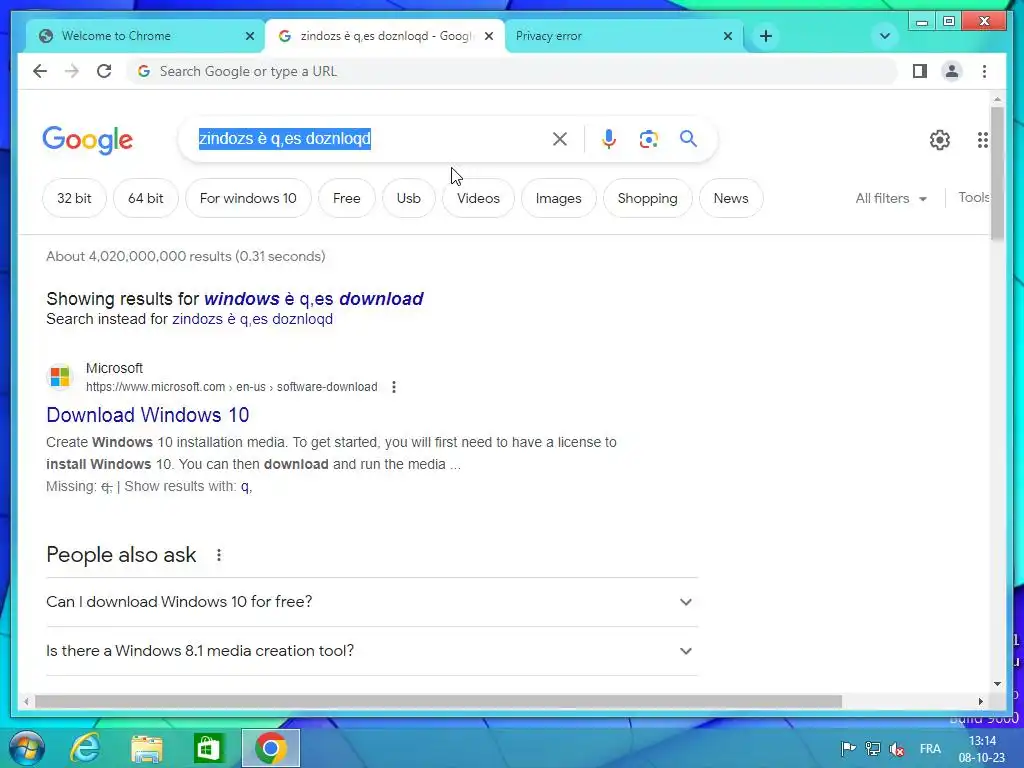
Task: Search by image with Lens icon
Action: (648, 138)
